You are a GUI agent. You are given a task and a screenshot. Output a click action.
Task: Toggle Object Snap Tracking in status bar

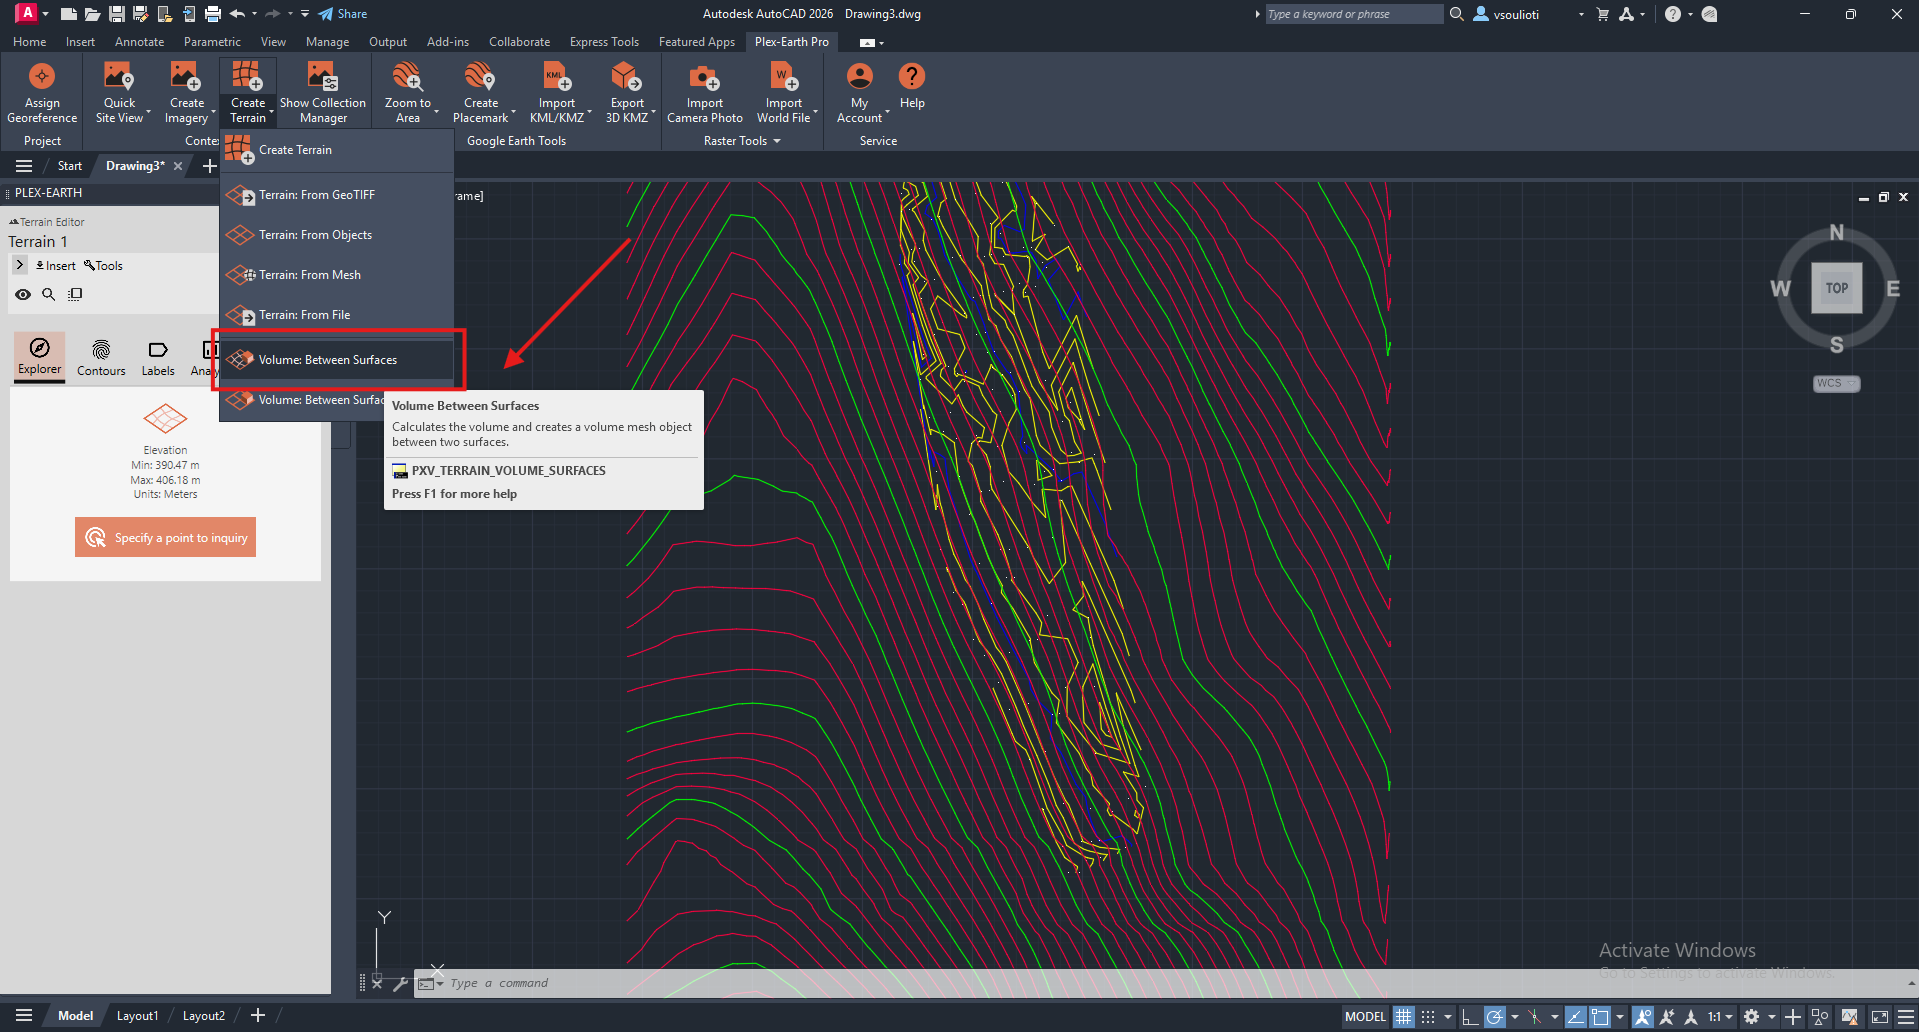tap(1576, 1017)
